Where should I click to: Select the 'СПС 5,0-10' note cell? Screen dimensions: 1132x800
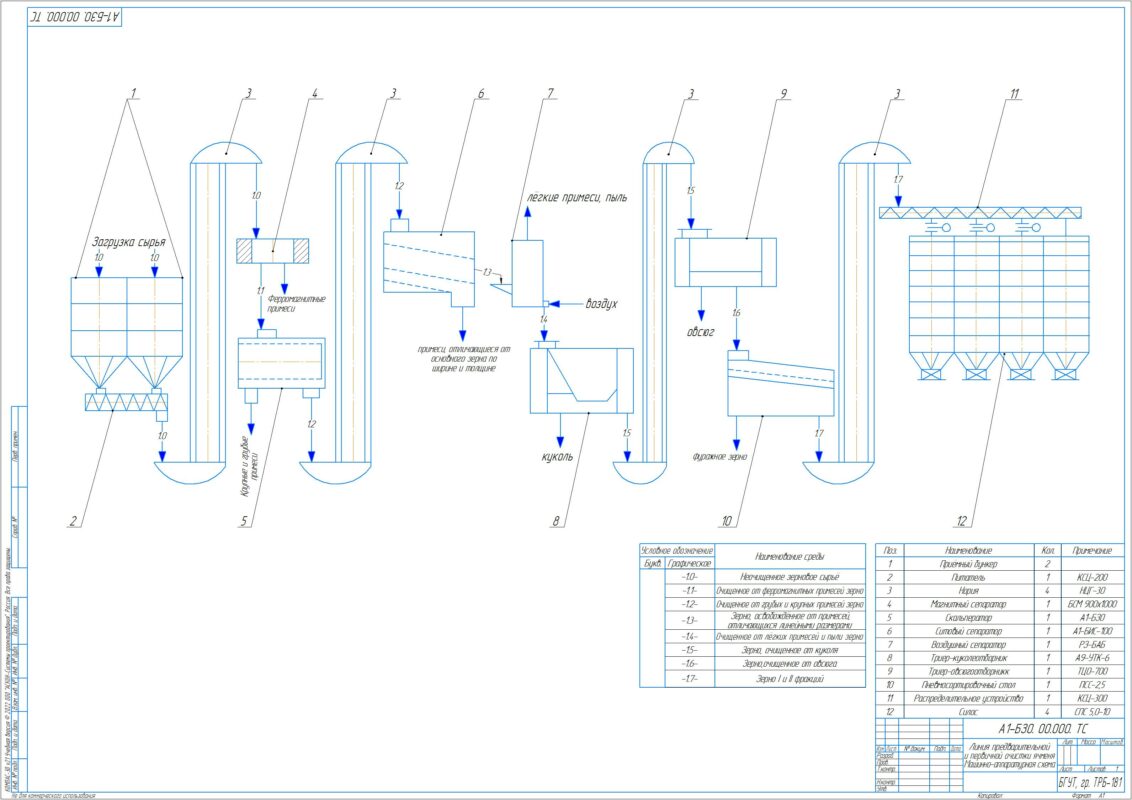[x=1093, y=711]
